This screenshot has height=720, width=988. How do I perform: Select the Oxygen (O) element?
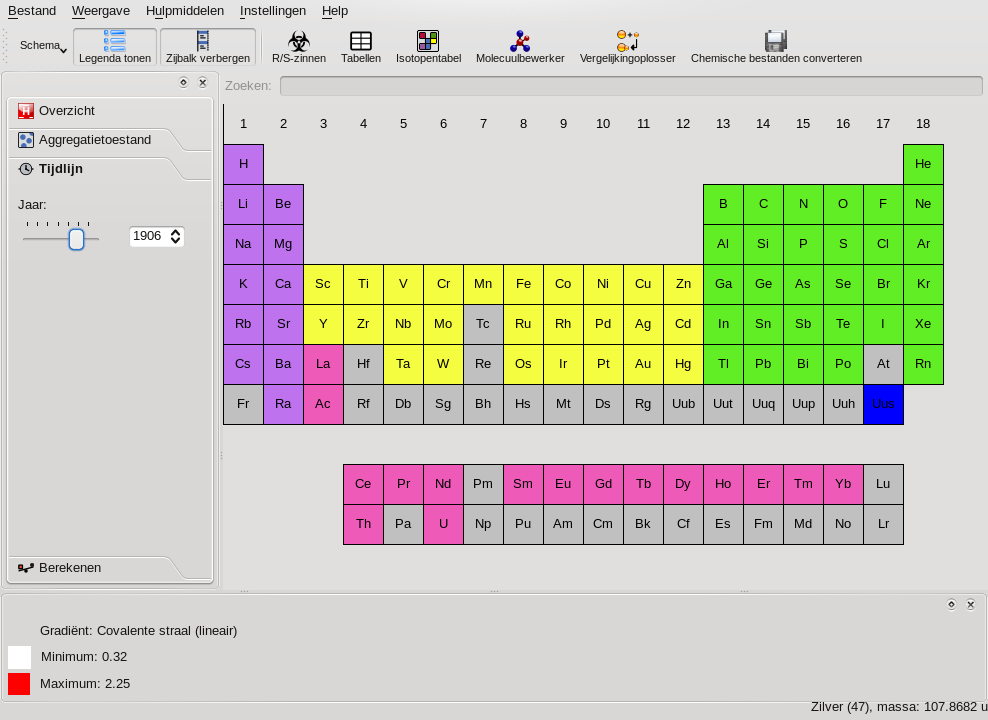(x=843, y=204)
